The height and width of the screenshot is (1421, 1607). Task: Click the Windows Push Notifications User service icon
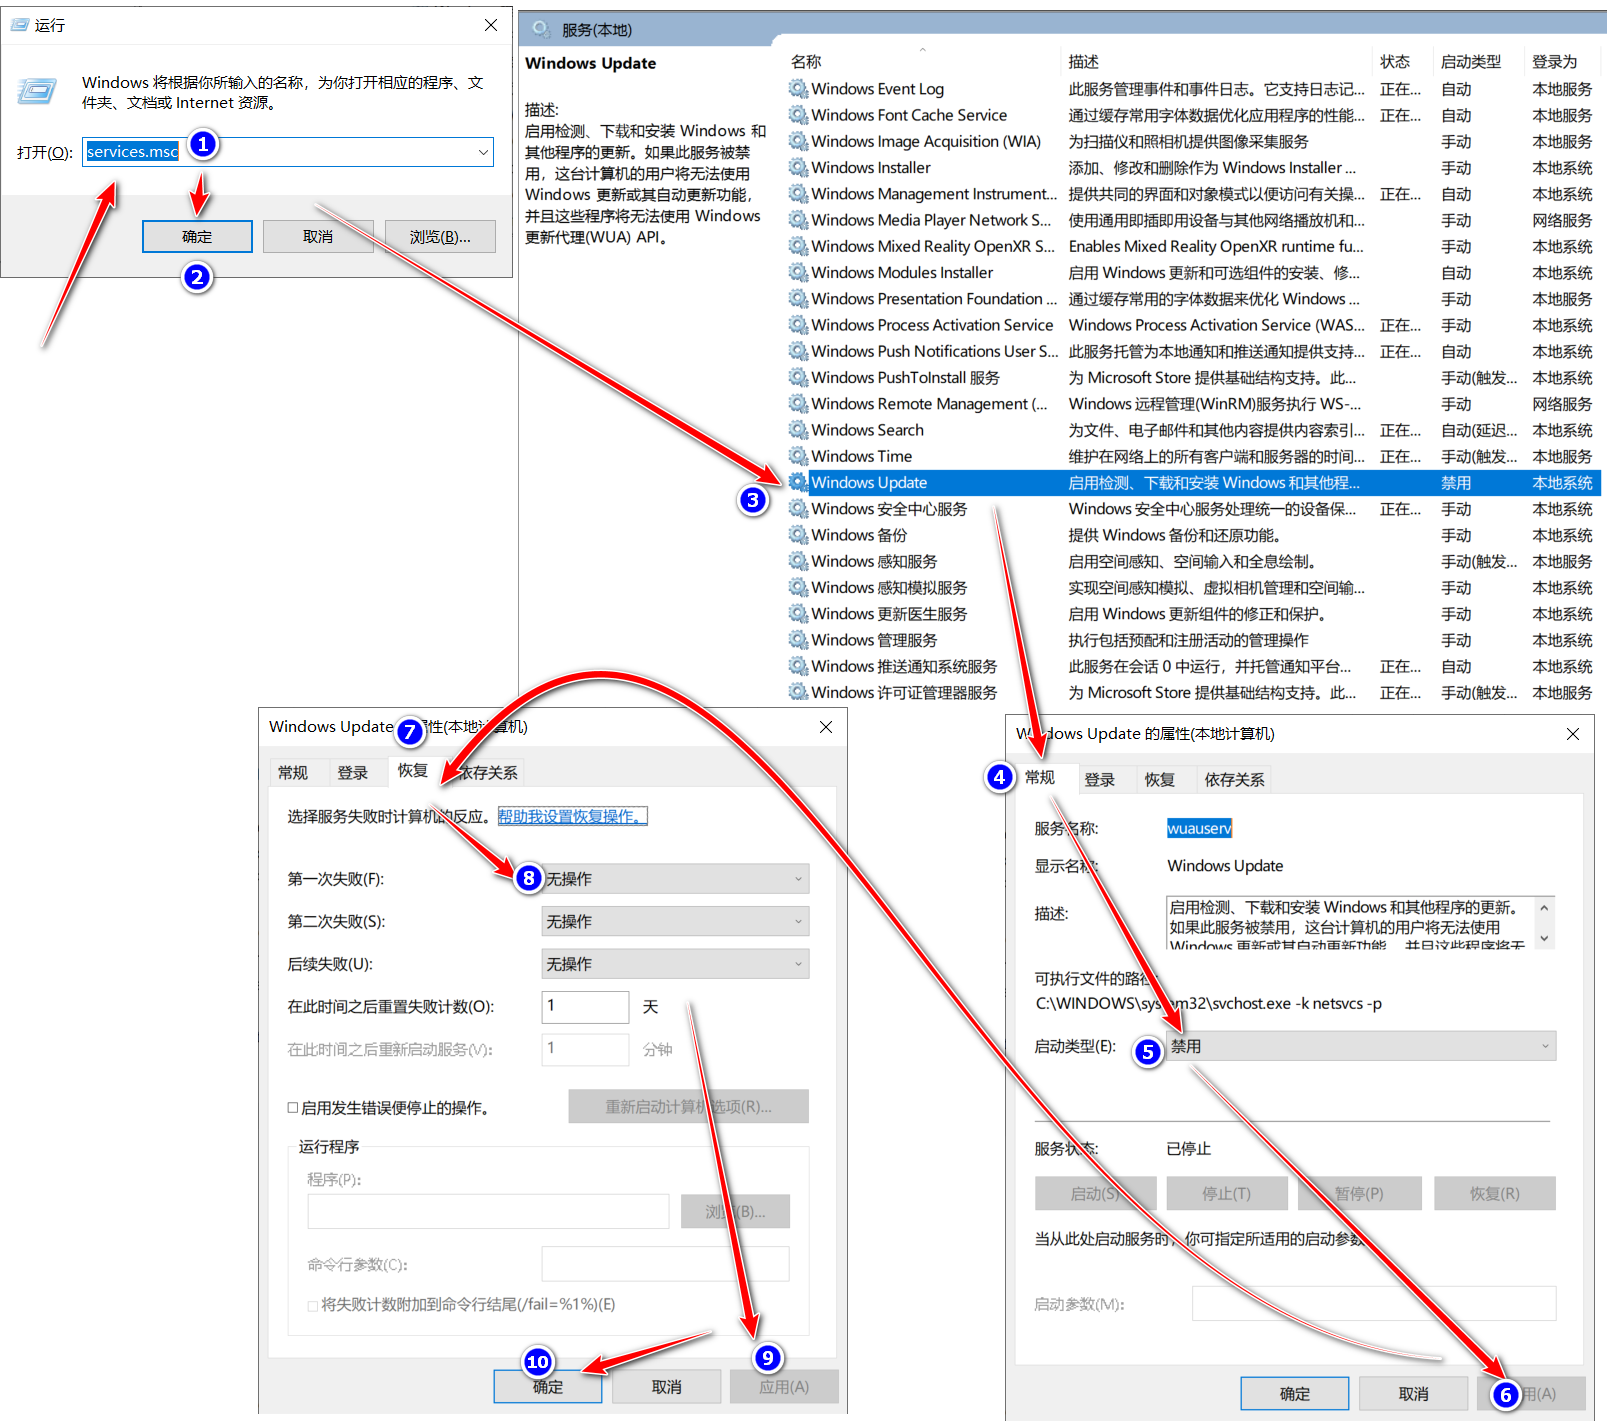[798, 351]
